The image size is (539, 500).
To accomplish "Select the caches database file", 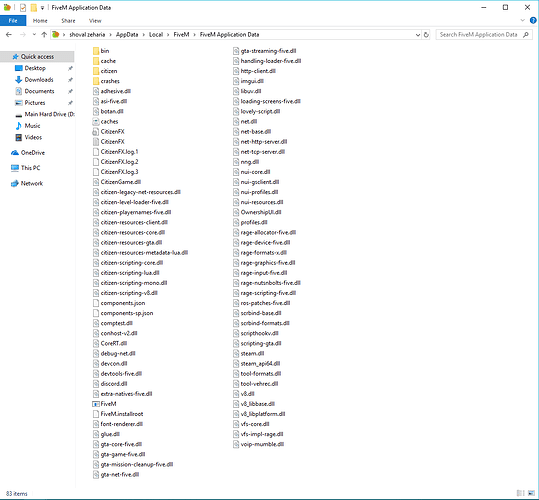I will point(106,121).
